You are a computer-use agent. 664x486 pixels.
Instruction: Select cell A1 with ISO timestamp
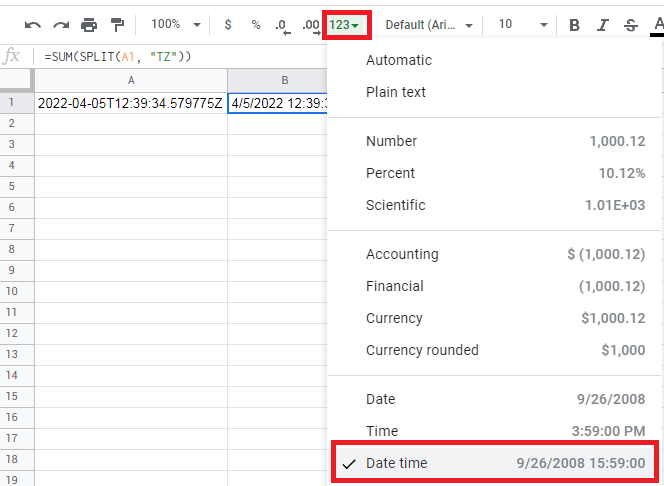(x=131, y=103)
